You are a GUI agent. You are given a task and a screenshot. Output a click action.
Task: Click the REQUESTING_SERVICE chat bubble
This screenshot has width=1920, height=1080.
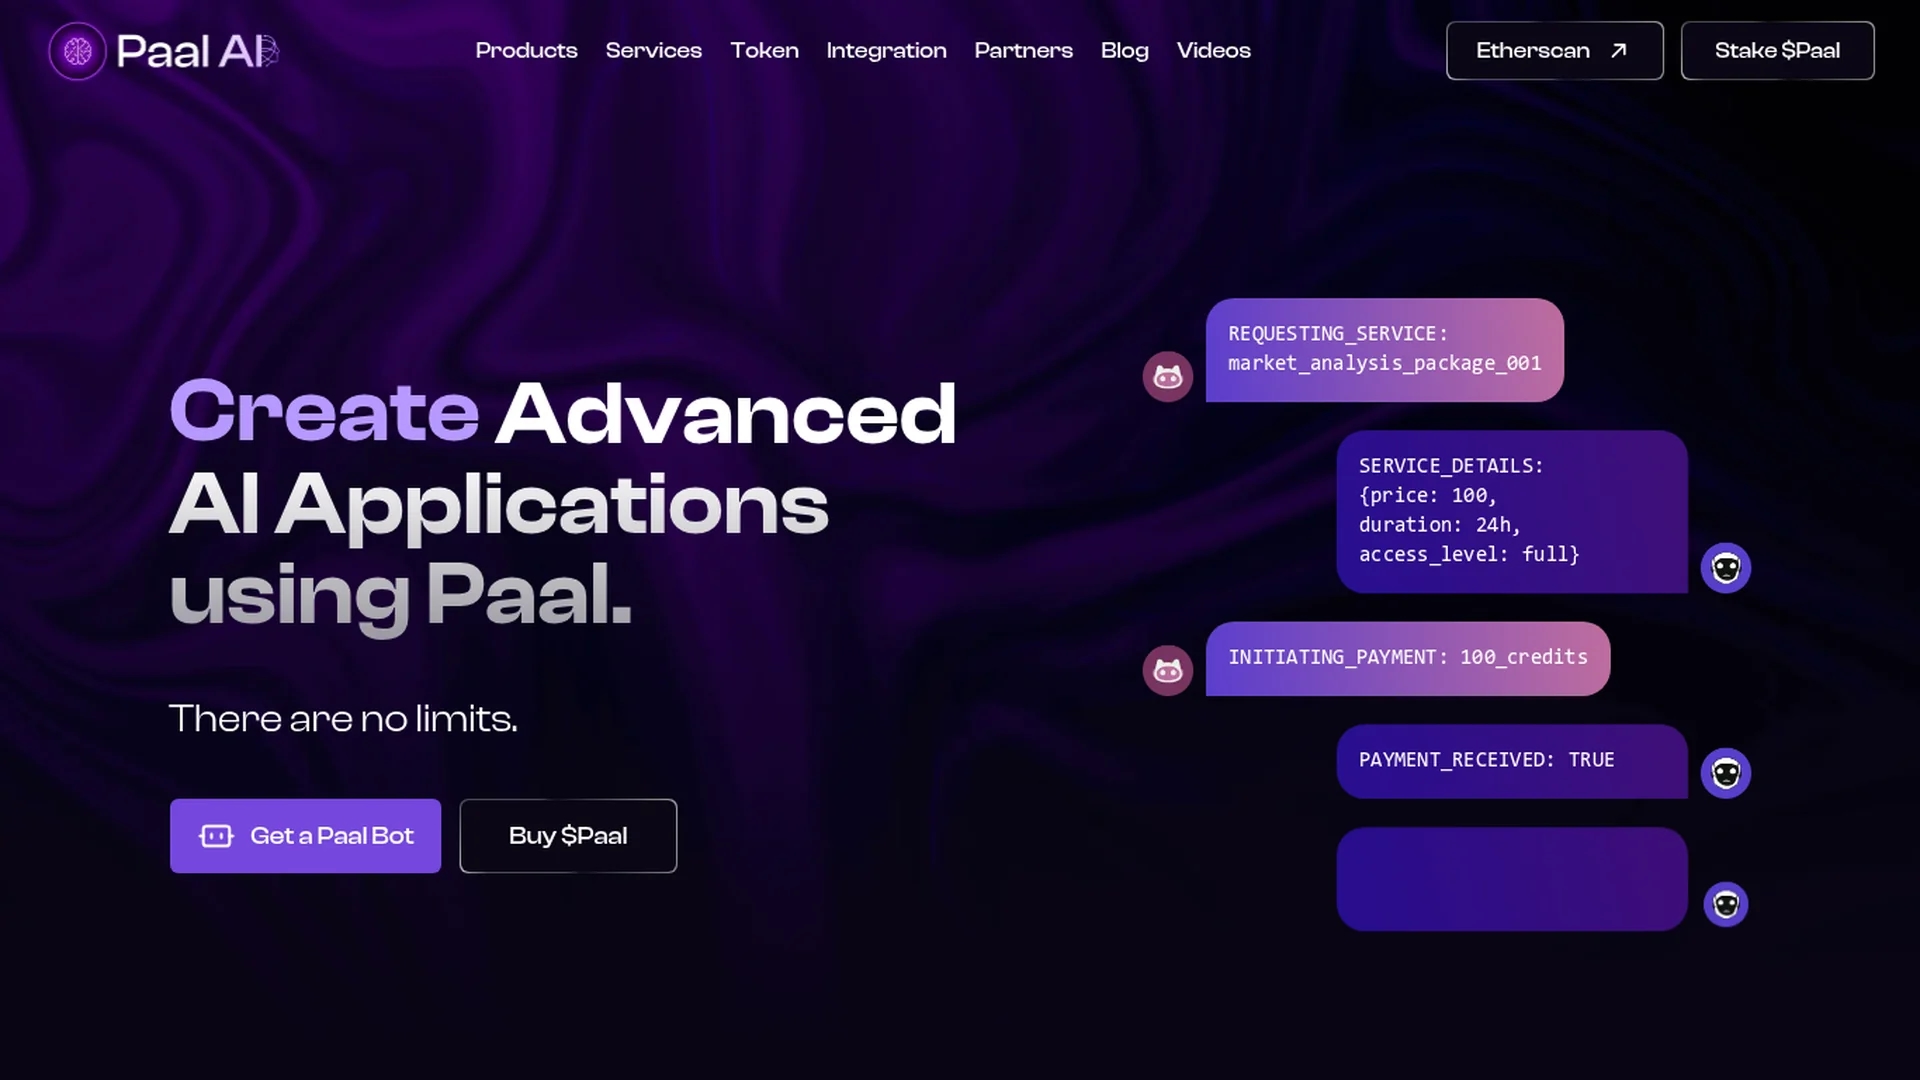(1385, 350)
